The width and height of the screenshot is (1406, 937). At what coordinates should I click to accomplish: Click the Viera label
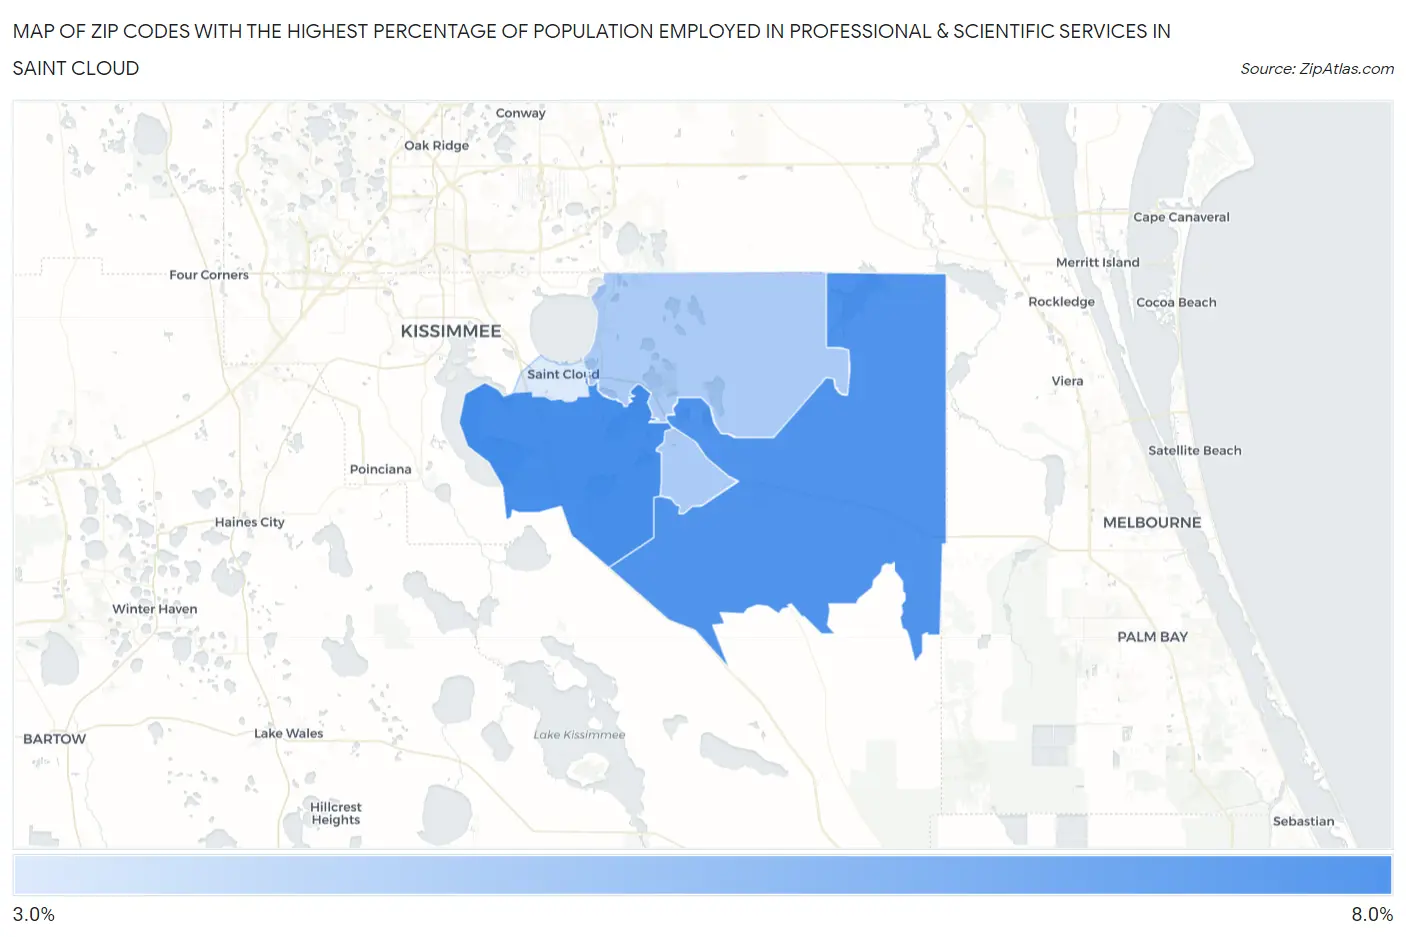[x=1067, y=381]
